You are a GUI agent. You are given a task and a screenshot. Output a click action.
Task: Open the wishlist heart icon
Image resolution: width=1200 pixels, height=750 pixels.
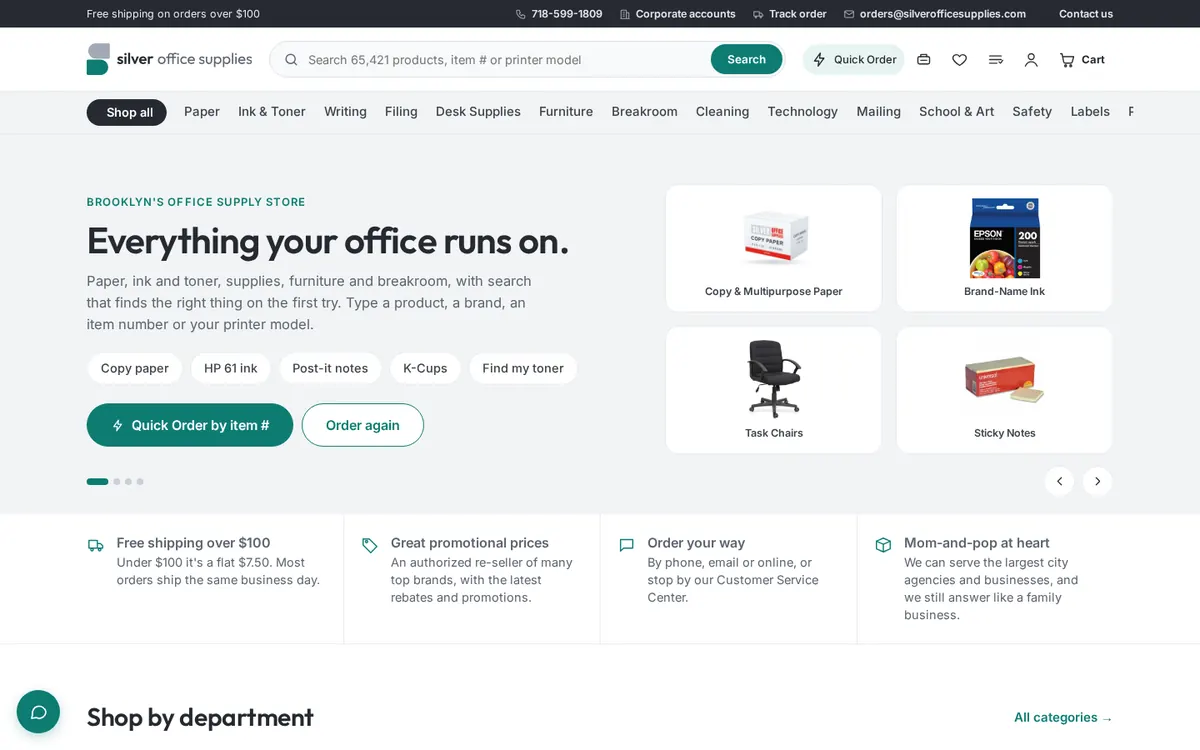(959, 60)
